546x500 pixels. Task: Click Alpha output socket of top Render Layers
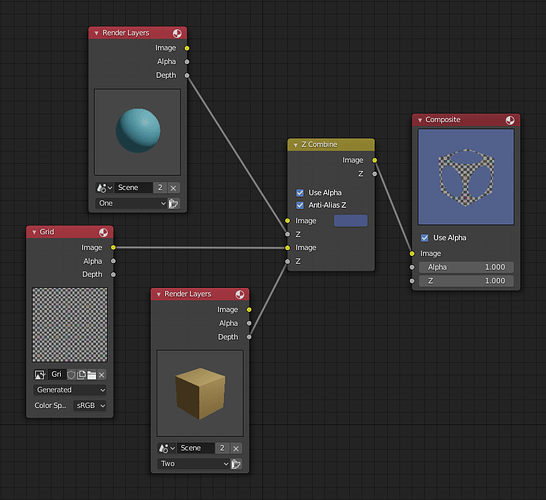tap(187, 62)
